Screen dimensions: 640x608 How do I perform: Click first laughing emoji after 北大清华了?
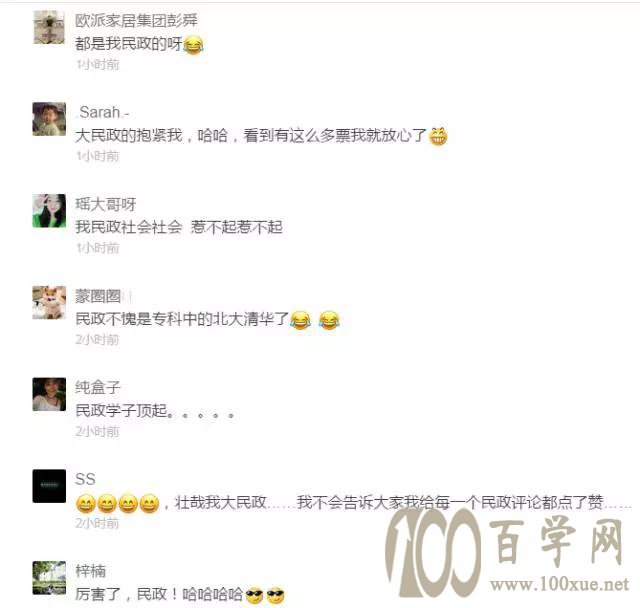pos(300,320)
